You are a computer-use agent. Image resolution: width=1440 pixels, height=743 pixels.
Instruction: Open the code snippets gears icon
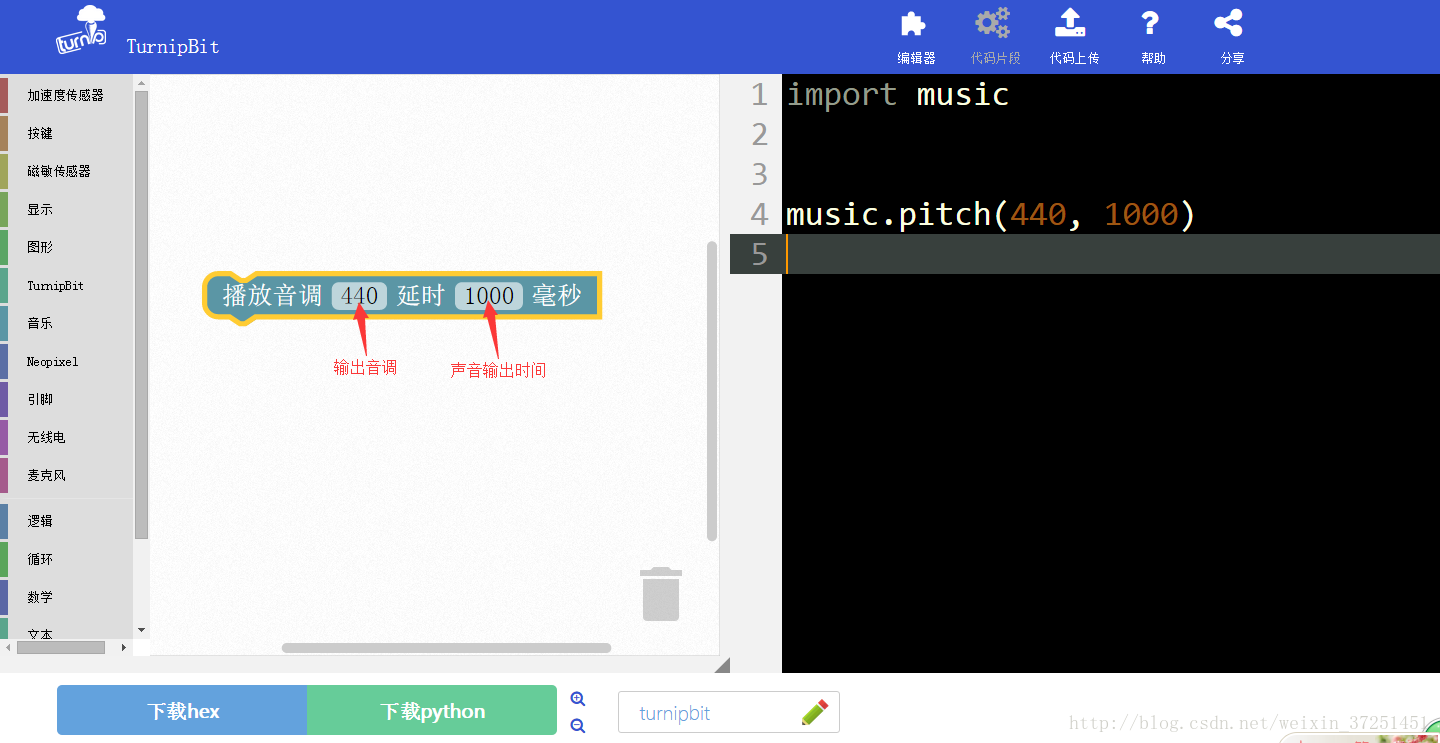(x=993, y=23)
